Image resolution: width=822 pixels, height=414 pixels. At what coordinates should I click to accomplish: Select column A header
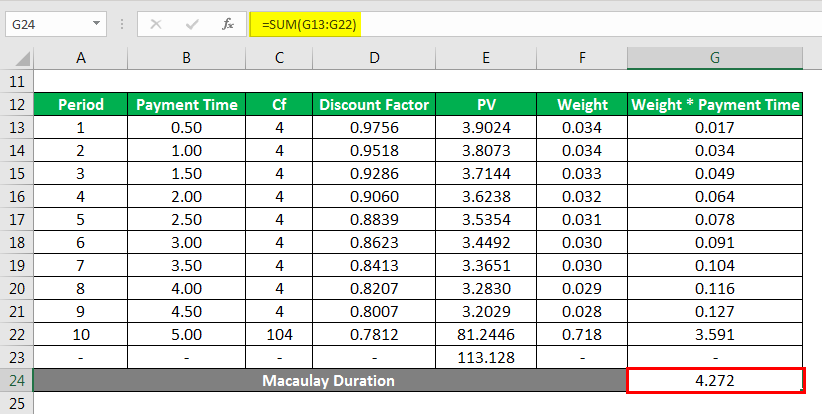click(x=81, y=58)
